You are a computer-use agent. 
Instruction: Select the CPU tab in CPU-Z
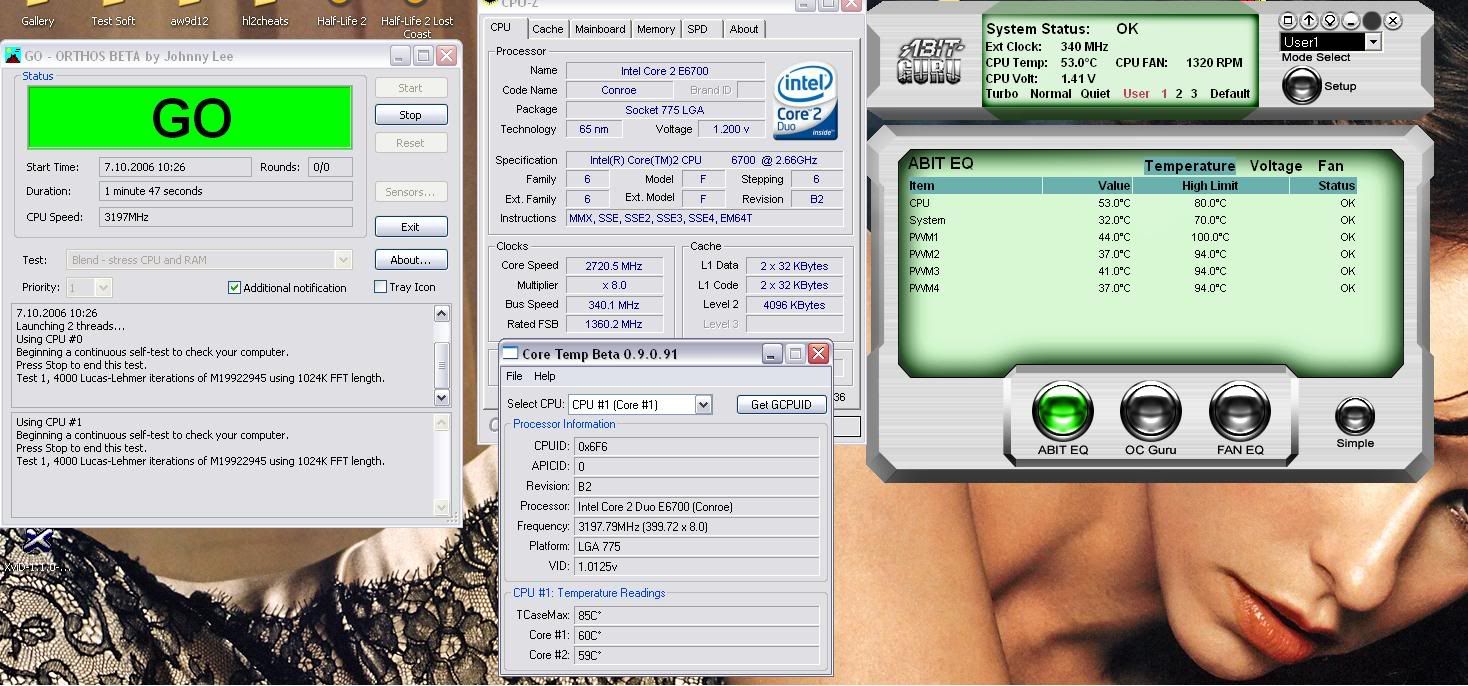(501, 27)
